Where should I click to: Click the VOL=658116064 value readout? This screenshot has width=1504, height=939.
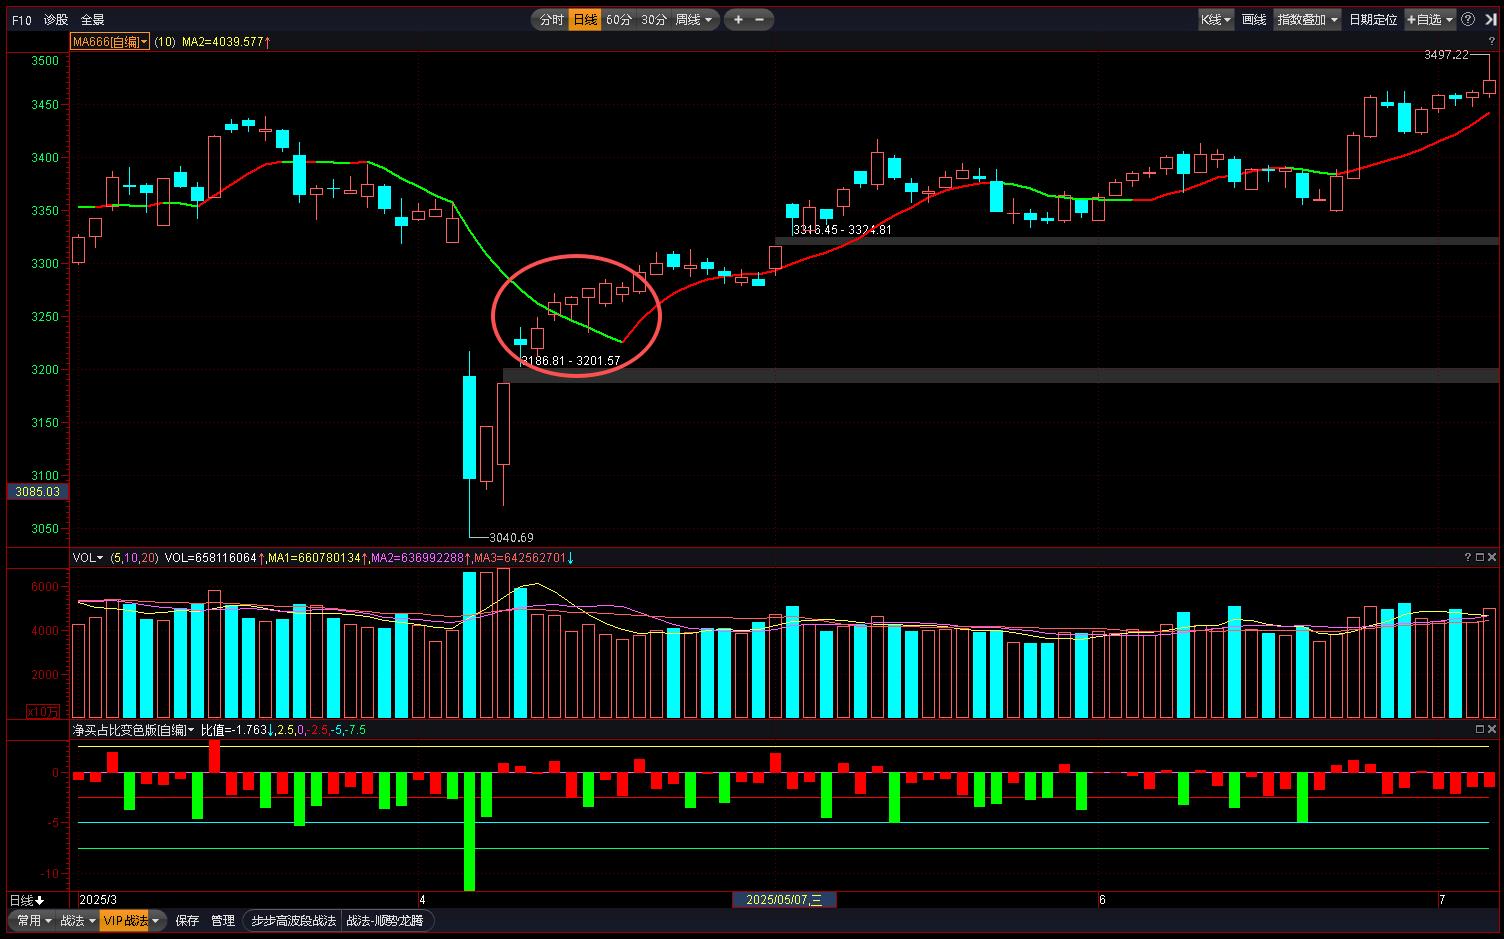coord(214,557)
